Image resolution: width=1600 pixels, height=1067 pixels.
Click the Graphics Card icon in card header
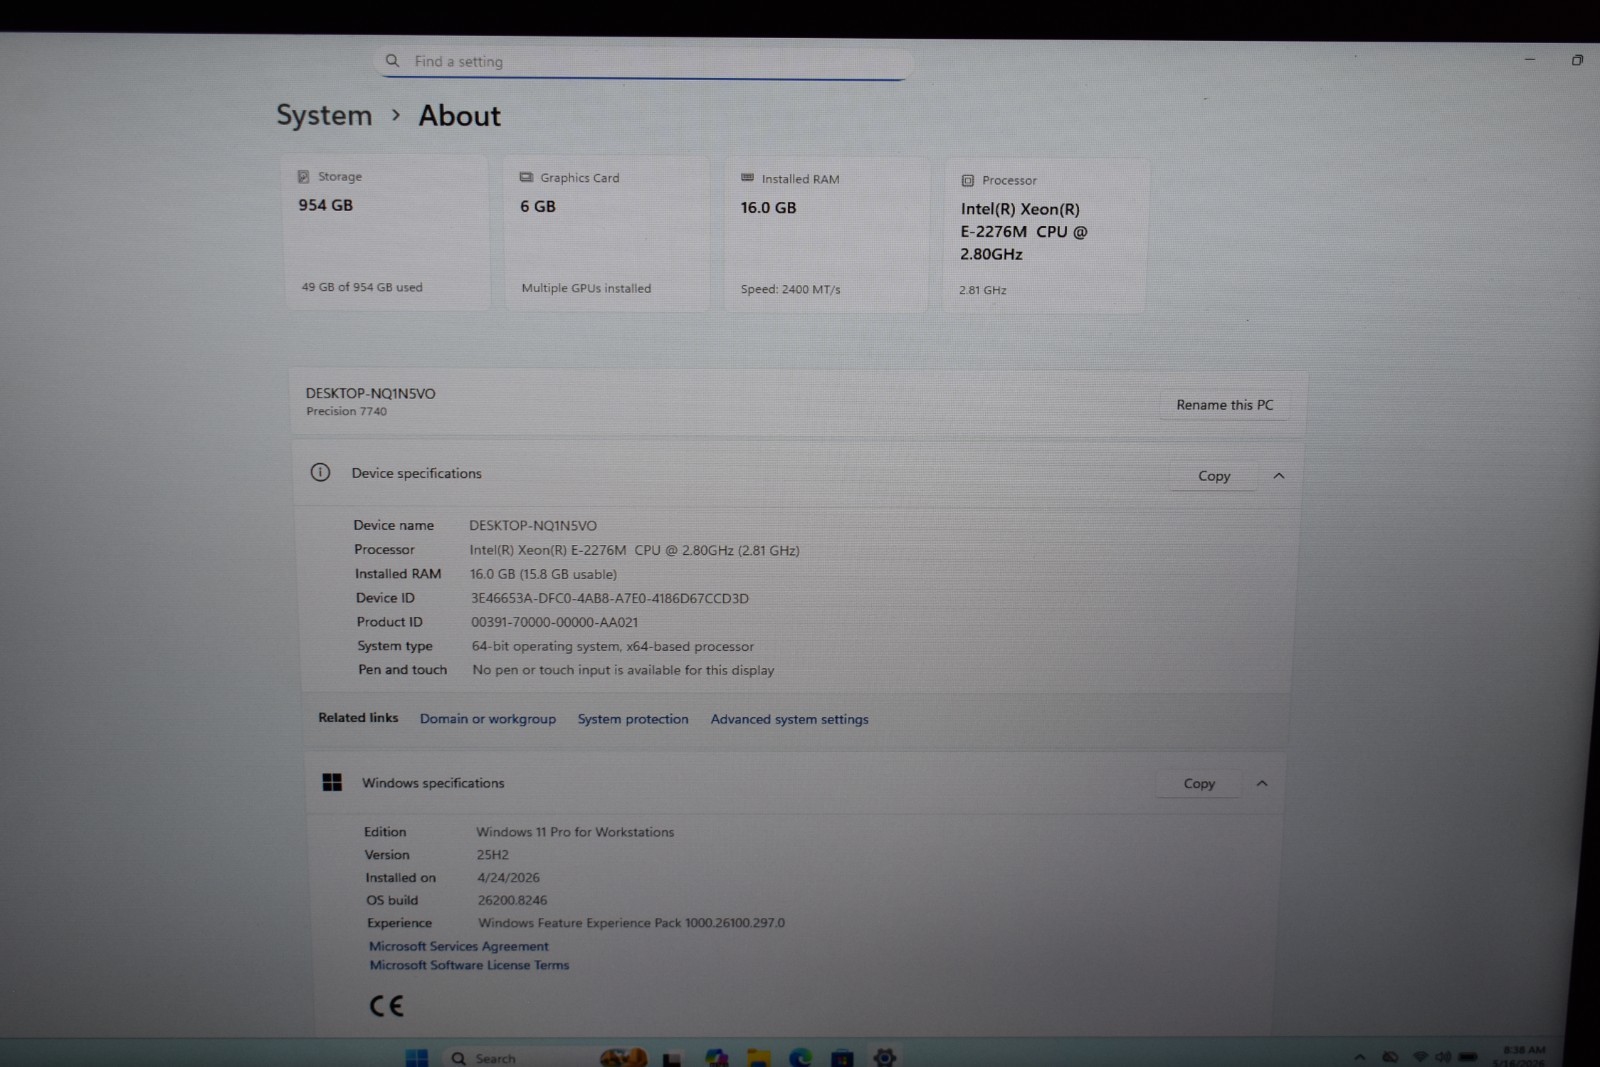526,177
